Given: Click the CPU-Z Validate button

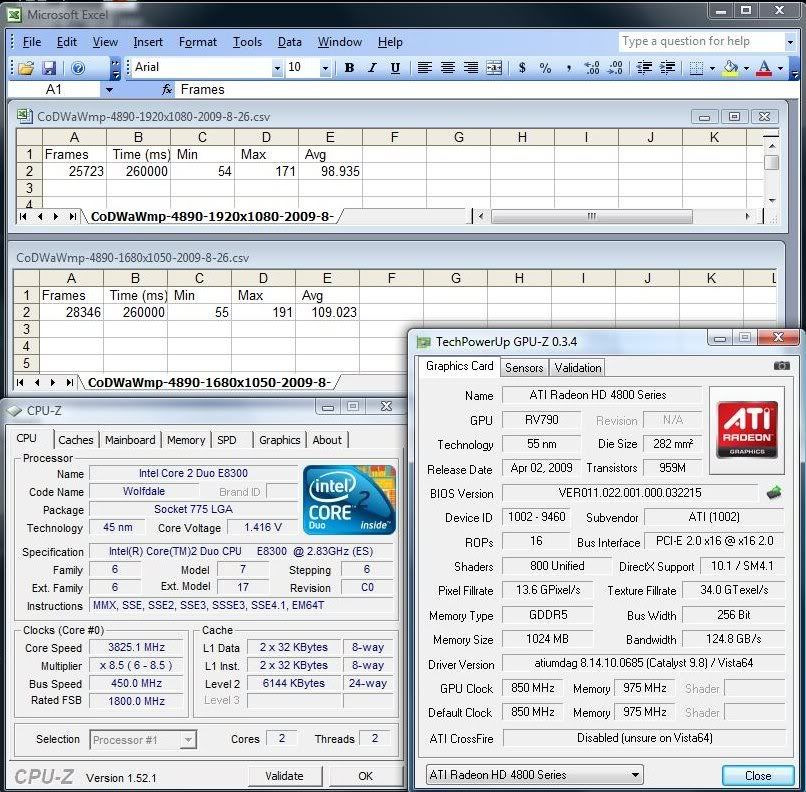Looking at the screenshot, I should click(284, 776).
